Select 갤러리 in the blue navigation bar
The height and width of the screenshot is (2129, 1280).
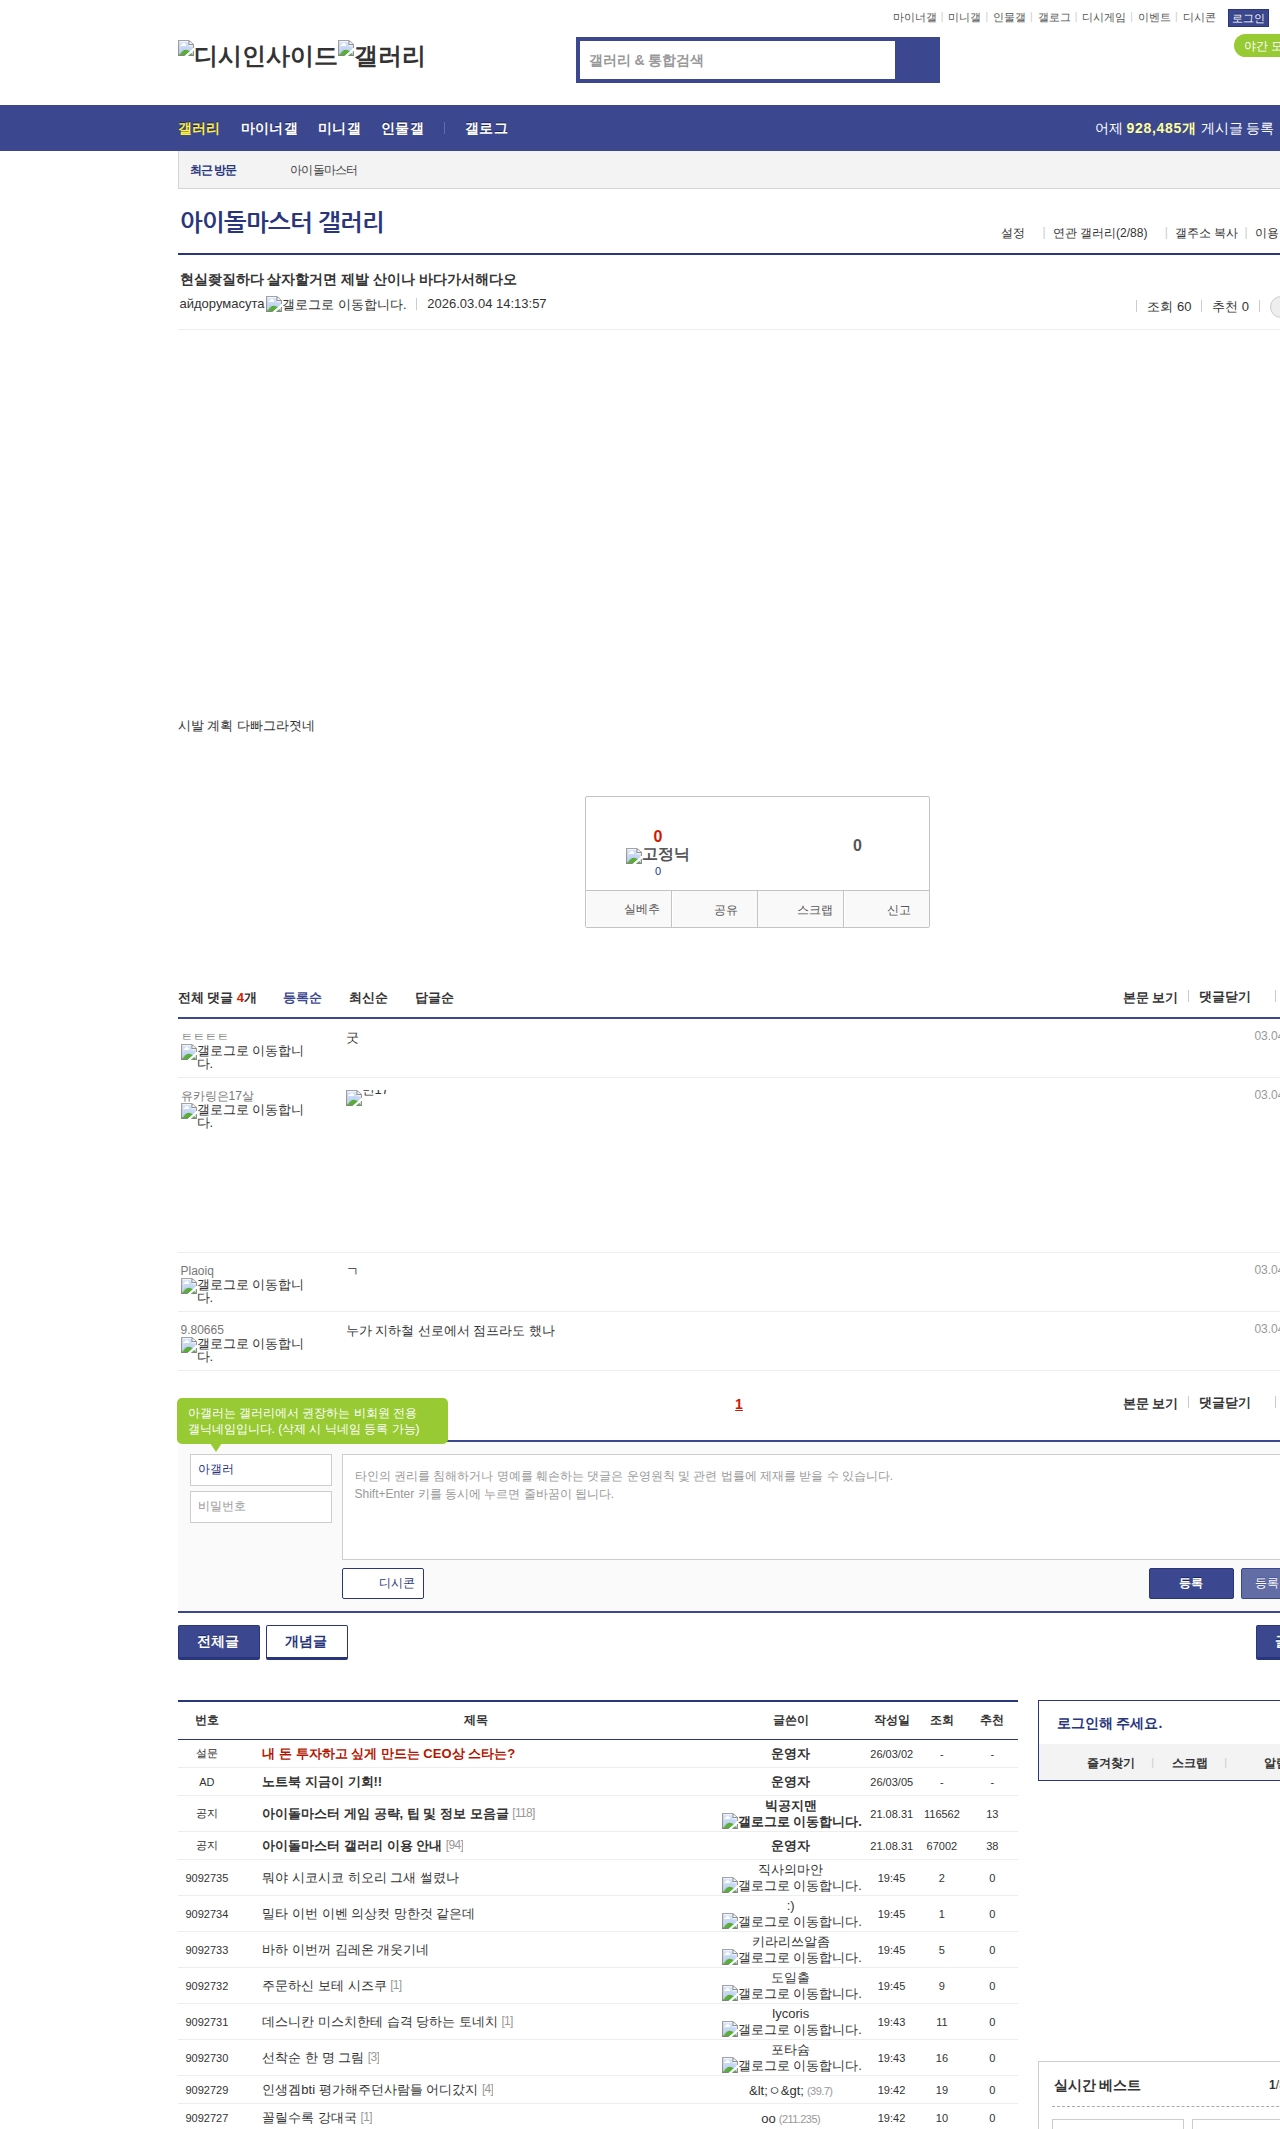tap(199, 129)
